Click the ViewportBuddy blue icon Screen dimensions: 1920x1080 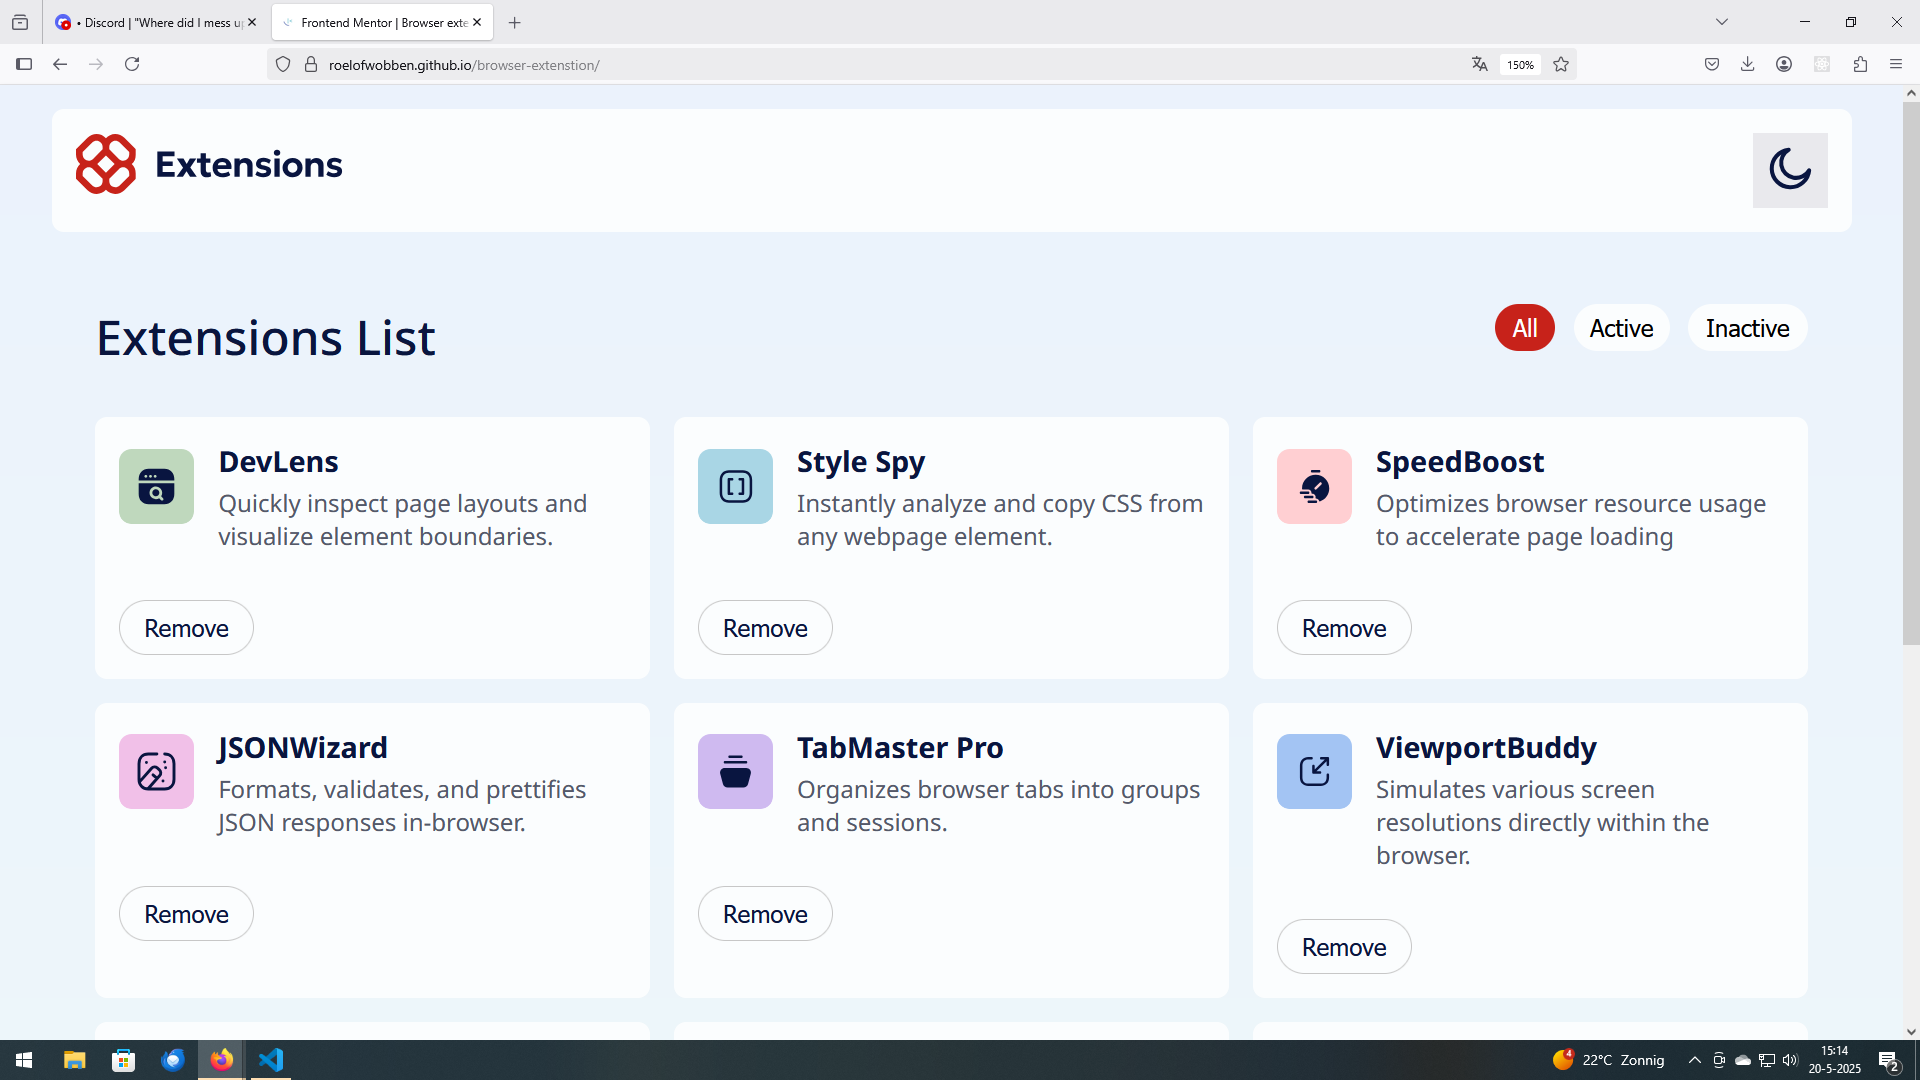[1314, 772]
